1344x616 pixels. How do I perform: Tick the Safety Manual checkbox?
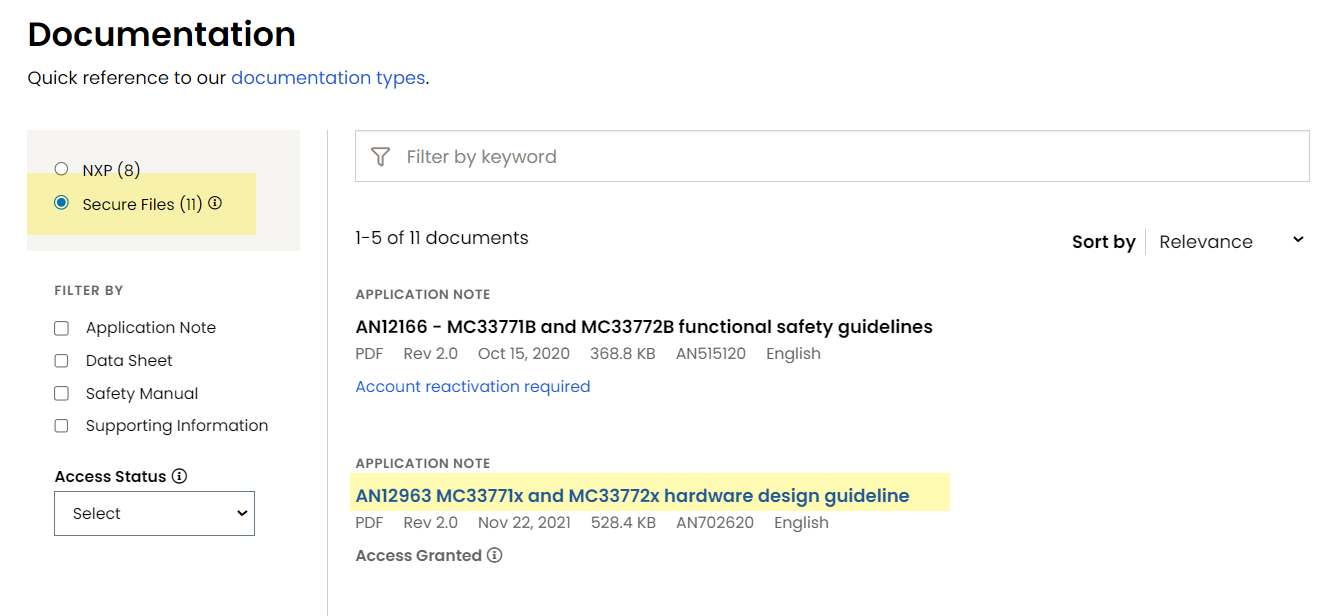[62, 394]
